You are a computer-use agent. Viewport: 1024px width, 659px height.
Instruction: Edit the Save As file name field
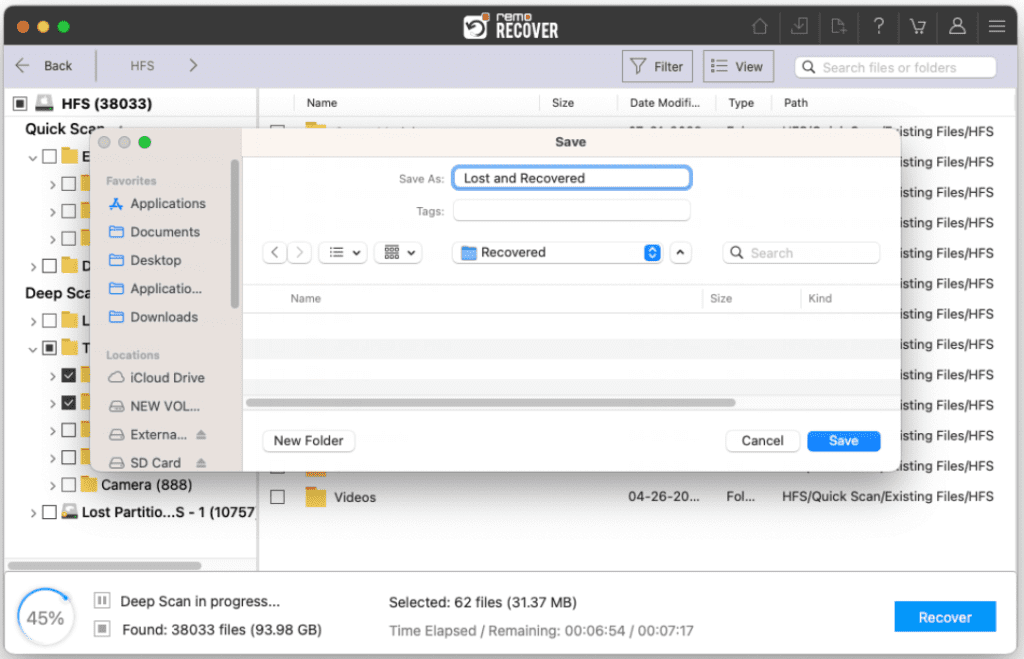point(571,177)
